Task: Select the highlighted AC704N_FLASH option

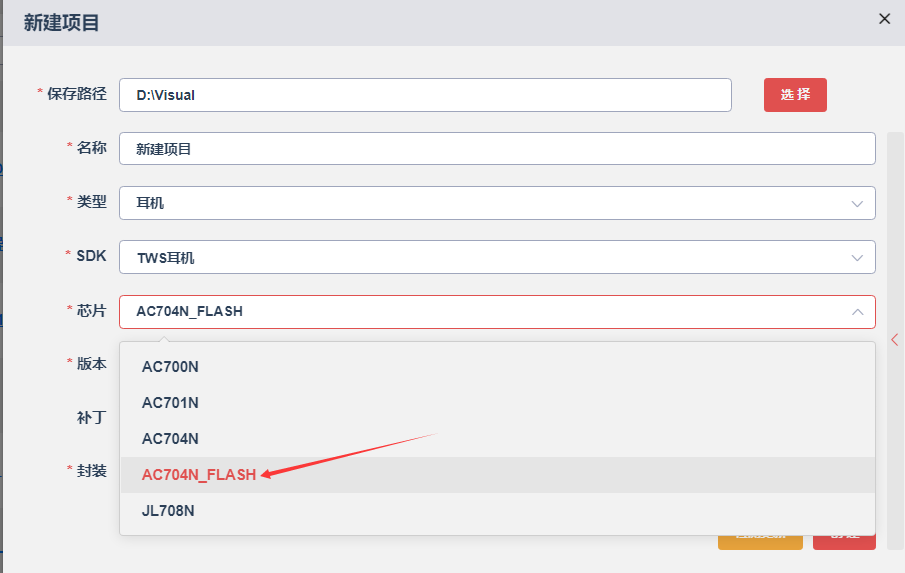Action: click(497, 474)
